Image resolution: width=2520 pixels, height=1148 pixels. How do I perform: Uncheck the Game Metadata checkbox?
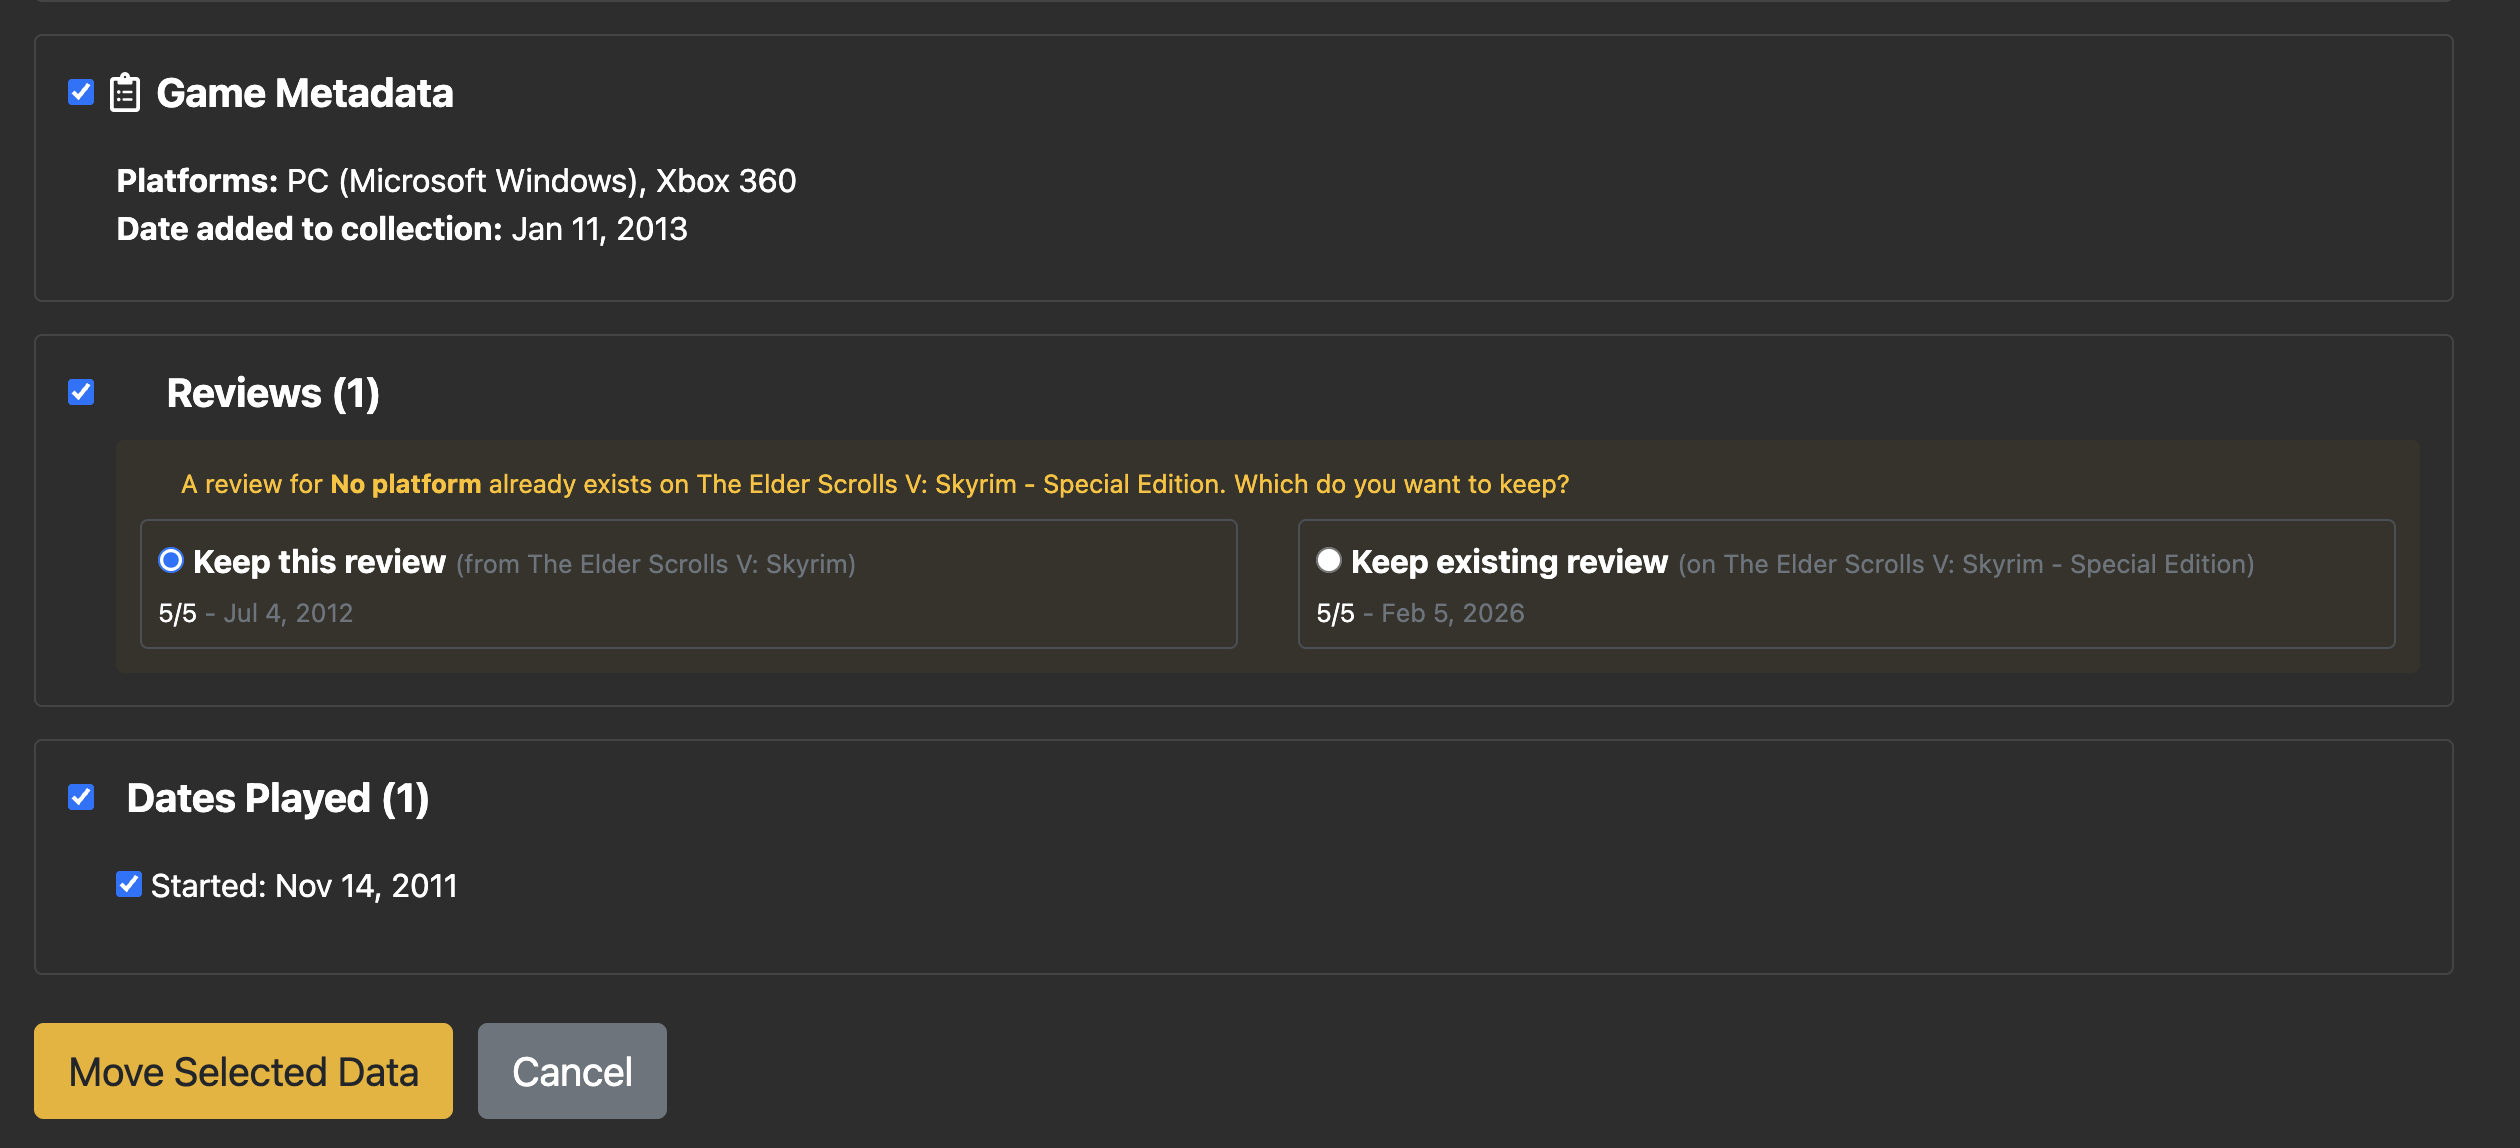coord(81,93)
